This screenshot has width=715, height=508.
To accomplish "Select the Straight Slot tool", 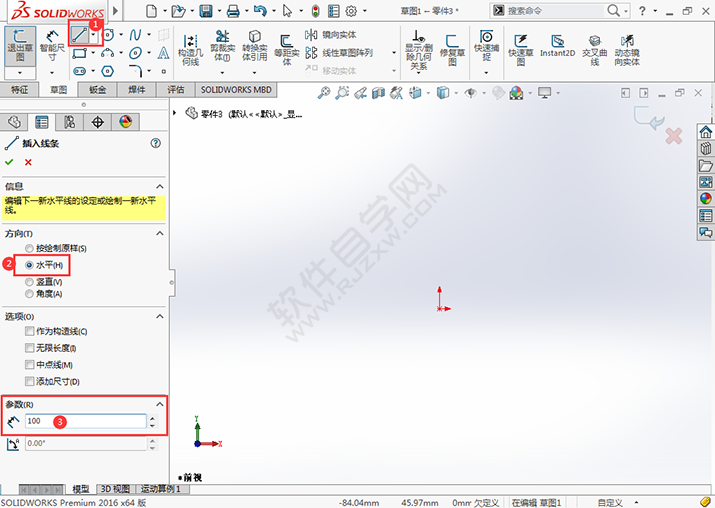I will [x=79, y=71].
